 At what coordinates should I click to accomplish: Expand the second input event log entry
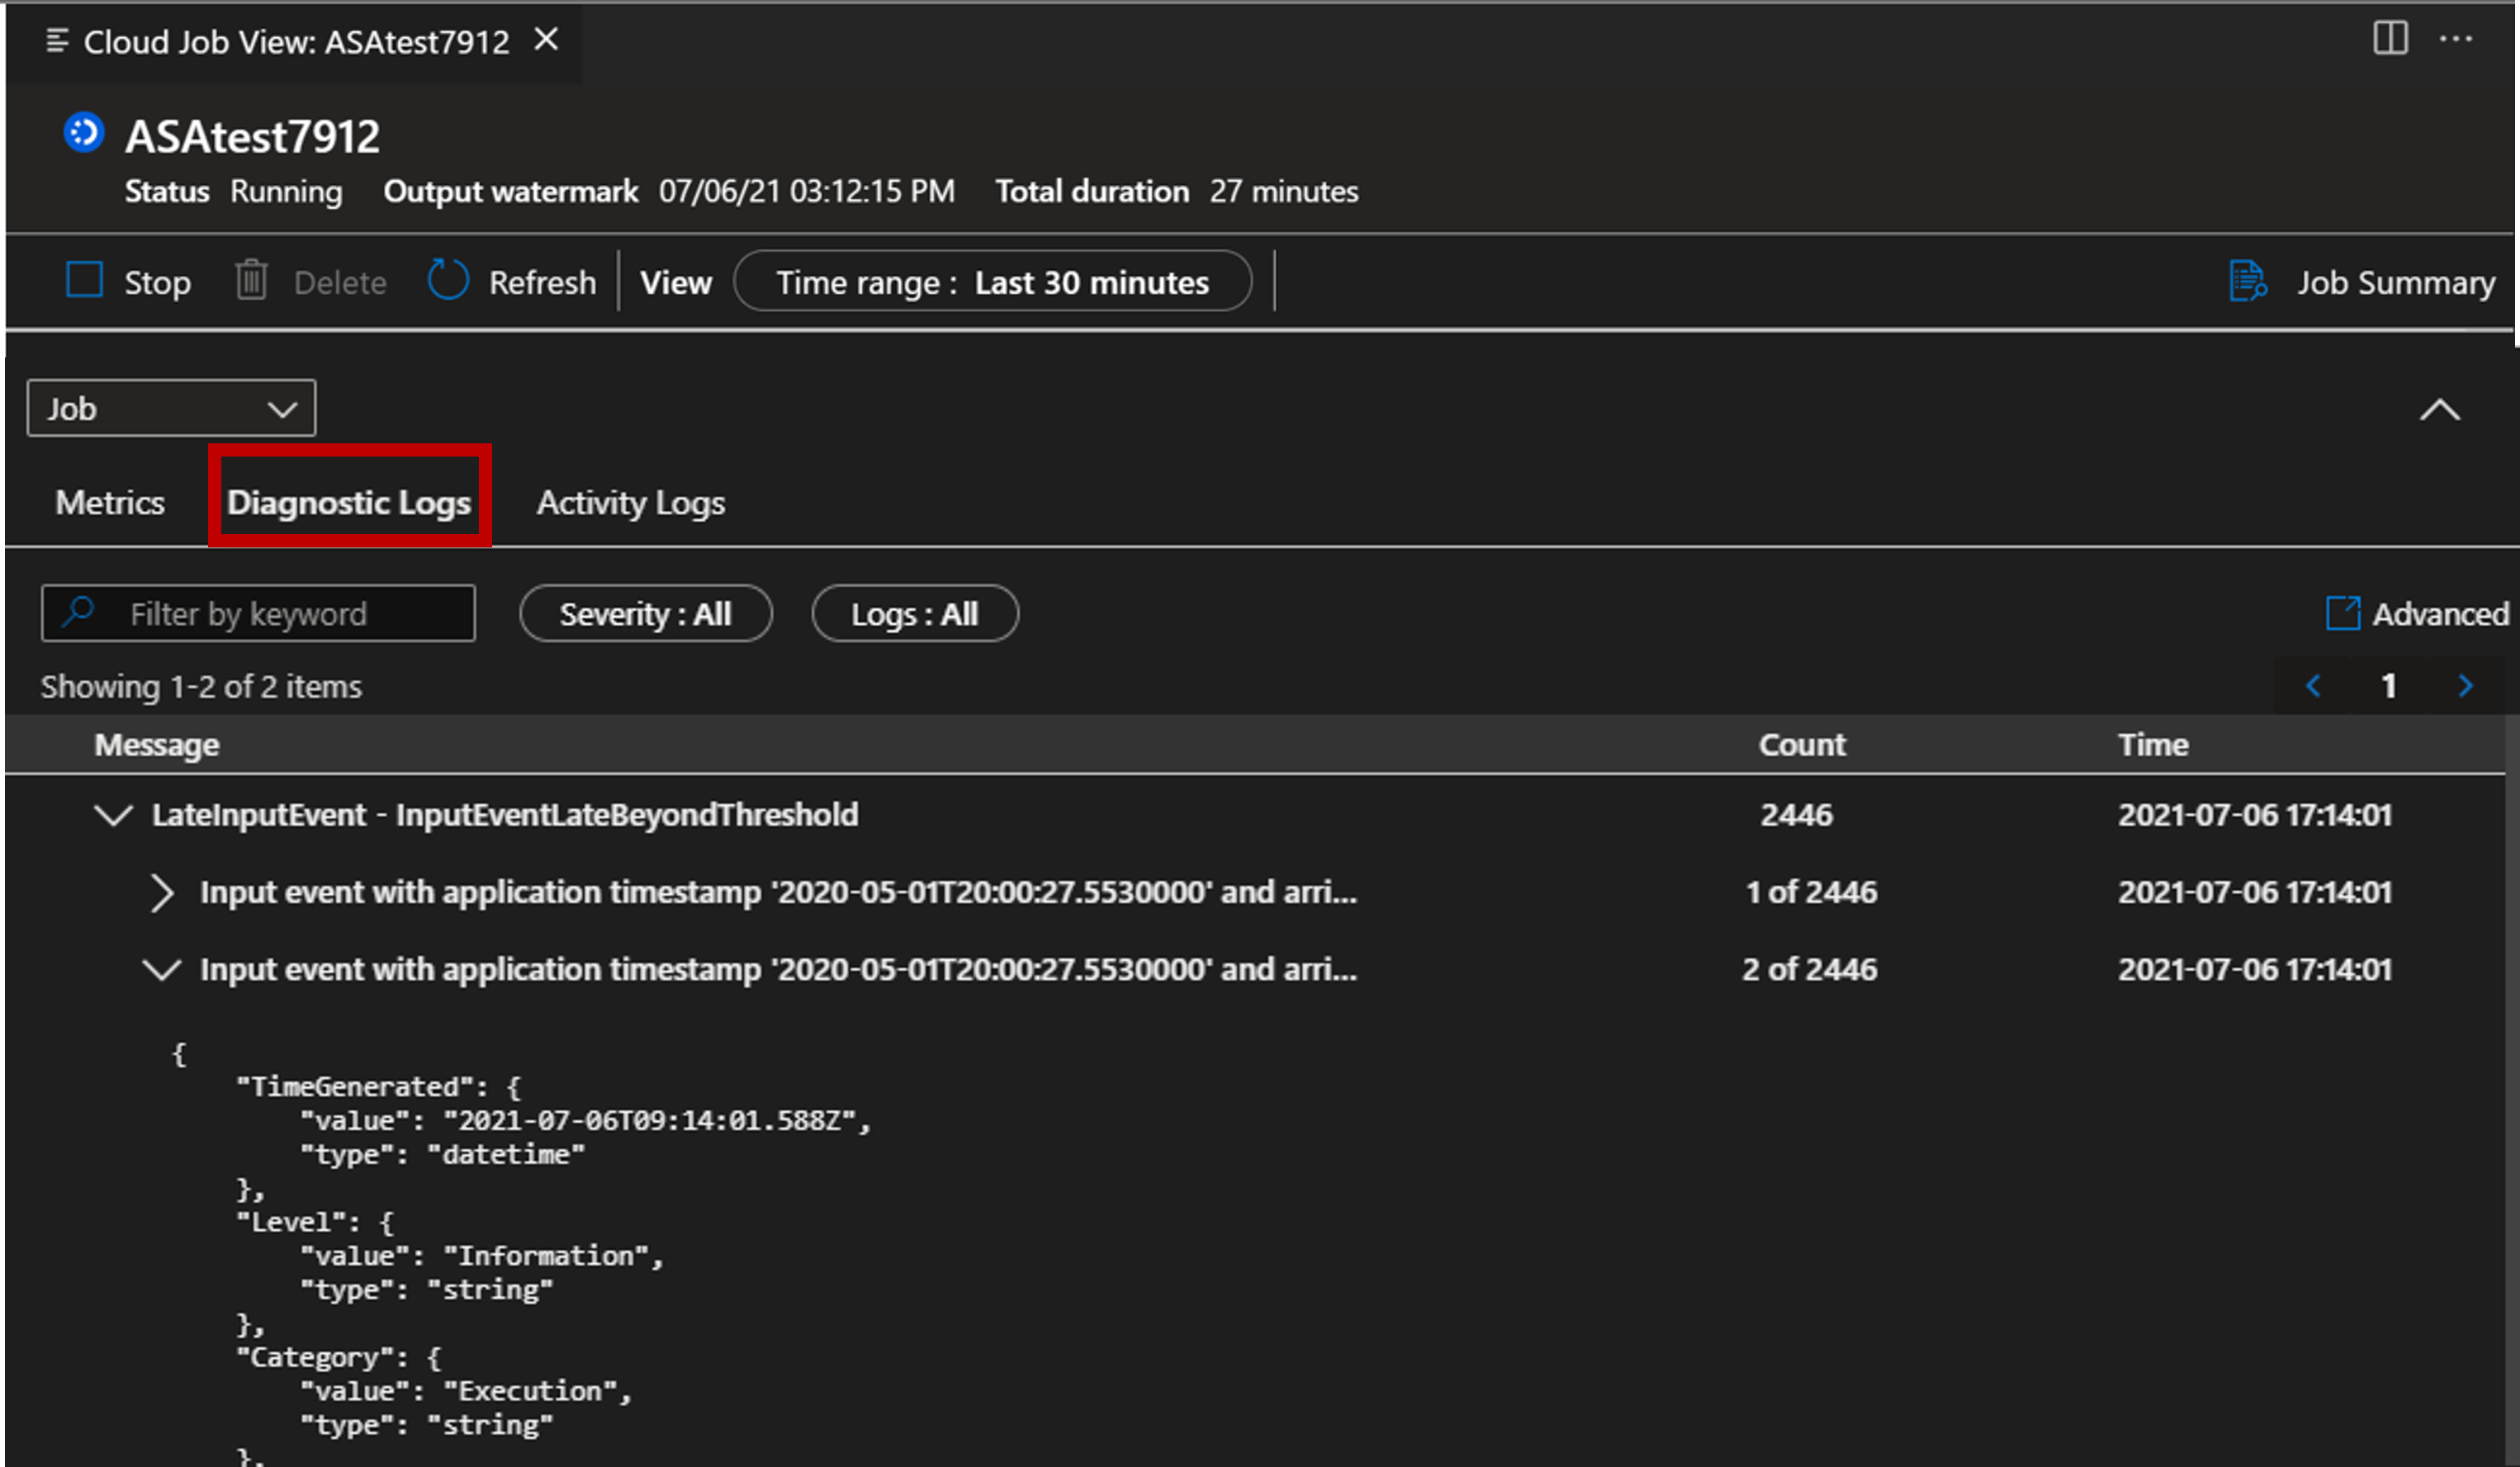[164, 968]
